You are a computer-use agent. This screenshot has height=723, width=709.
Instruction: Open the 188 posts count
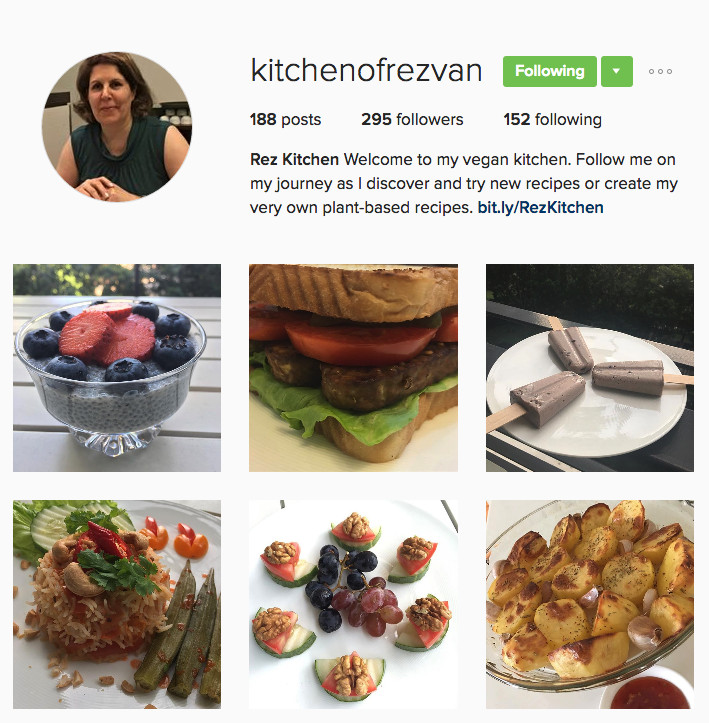[285, 119]
